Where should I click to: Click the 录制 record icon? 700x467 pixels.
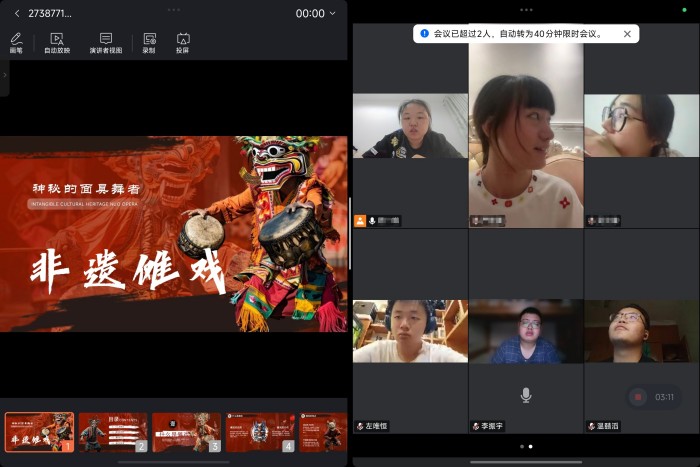(149, 42)
